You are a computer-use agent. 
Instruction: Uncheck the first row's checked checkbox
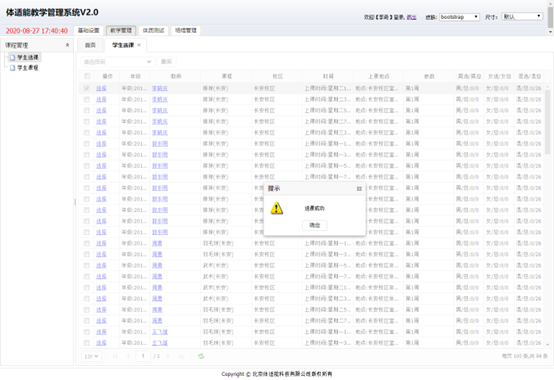87,88
